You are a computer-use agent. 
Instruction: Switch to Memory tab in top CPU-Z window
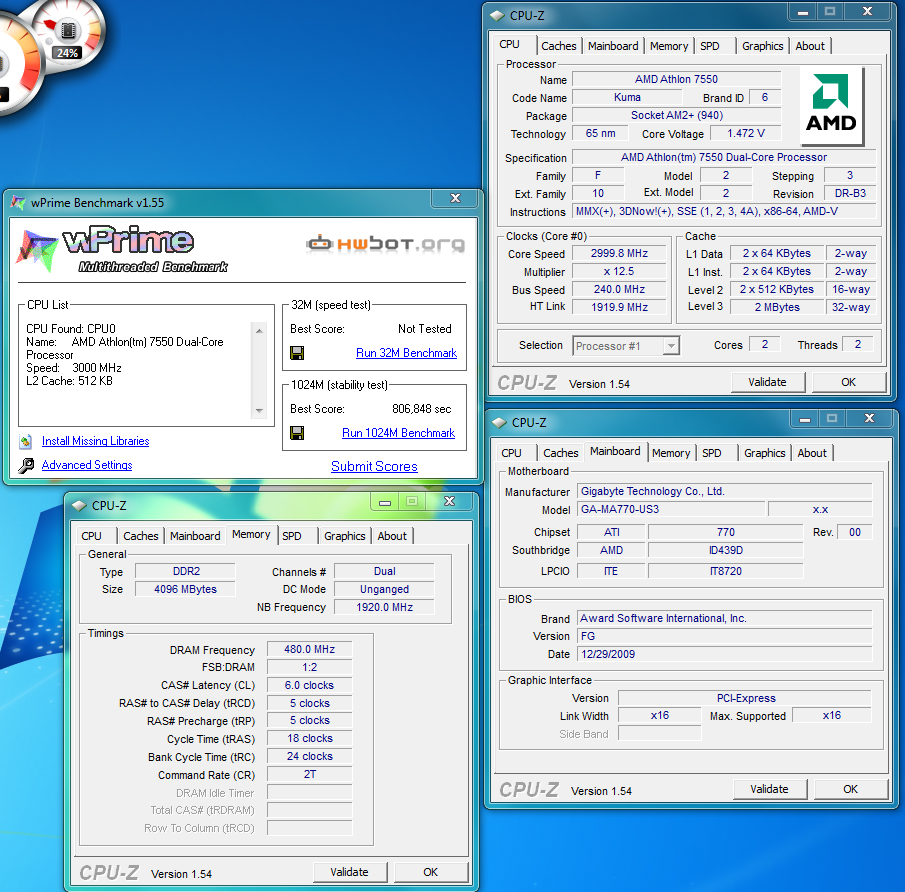pyautogui.click(x=669, y=46)
